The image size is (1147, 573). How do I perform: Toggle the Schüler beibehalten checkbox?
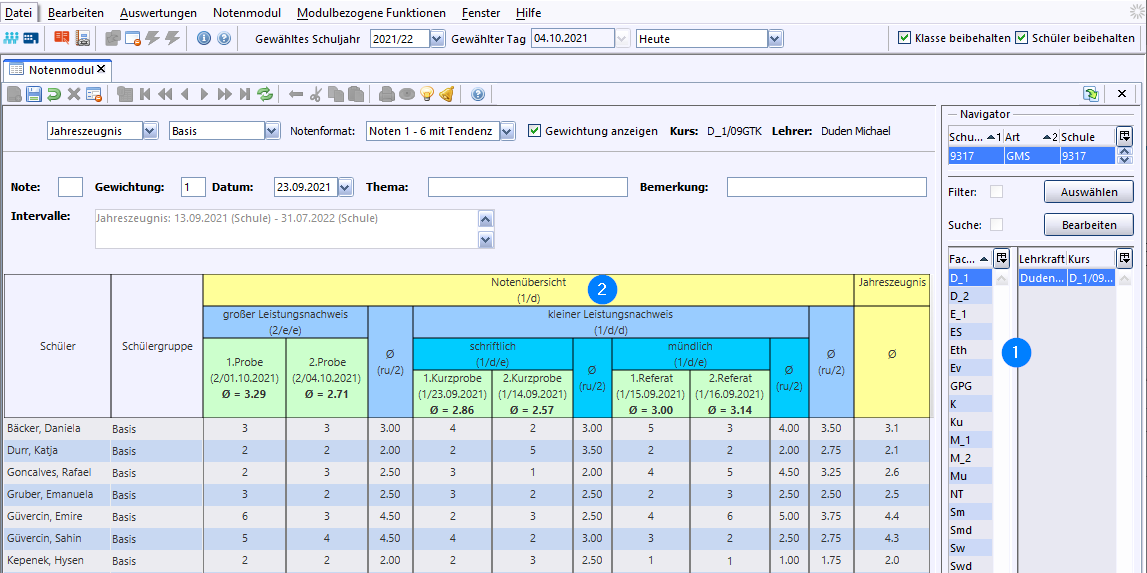pos(1021,38)
